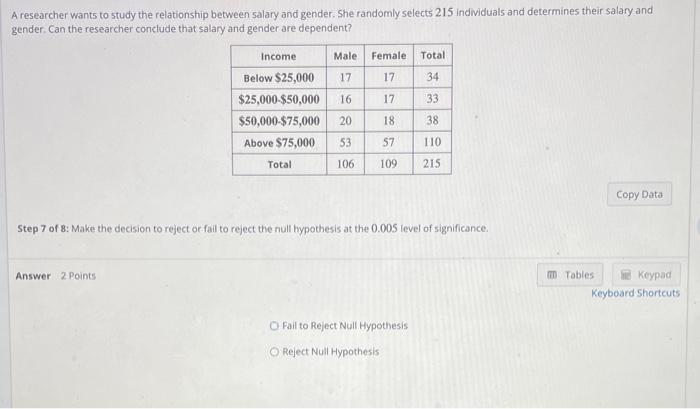Click the table icon on Tables button

(552, 275)
